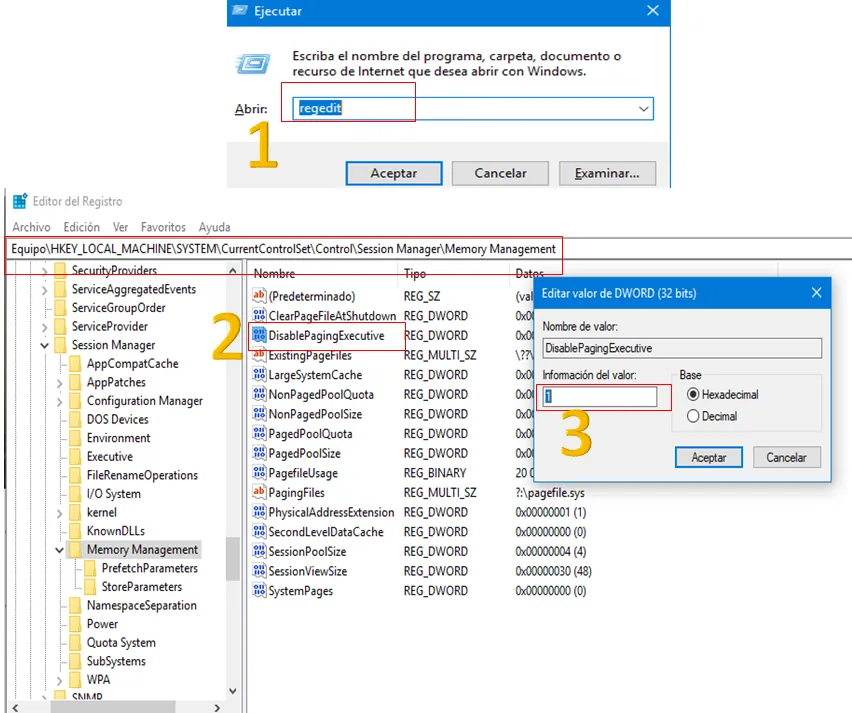This screenshot has width=852, height=713.
Task: Click the Examinar... button
Action: (607, 173)
